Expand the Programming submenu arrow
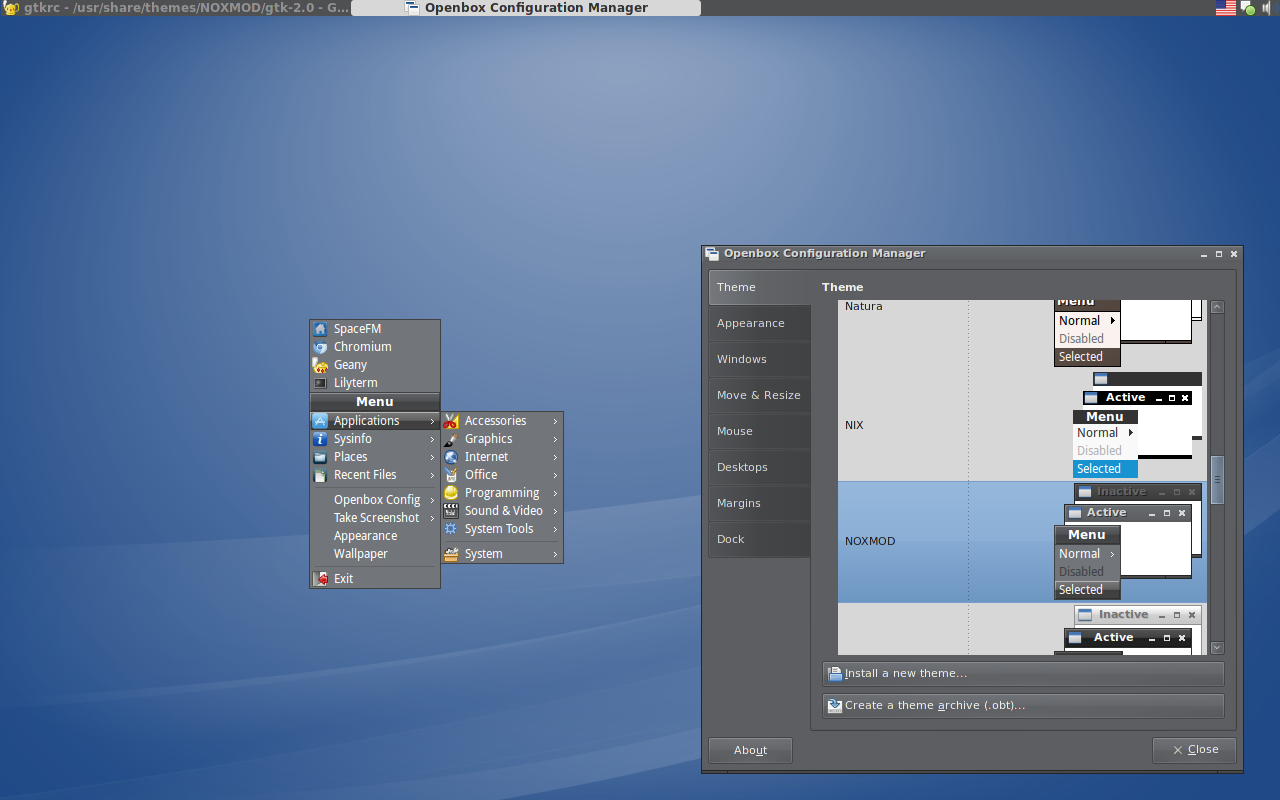 click(555, 494)
